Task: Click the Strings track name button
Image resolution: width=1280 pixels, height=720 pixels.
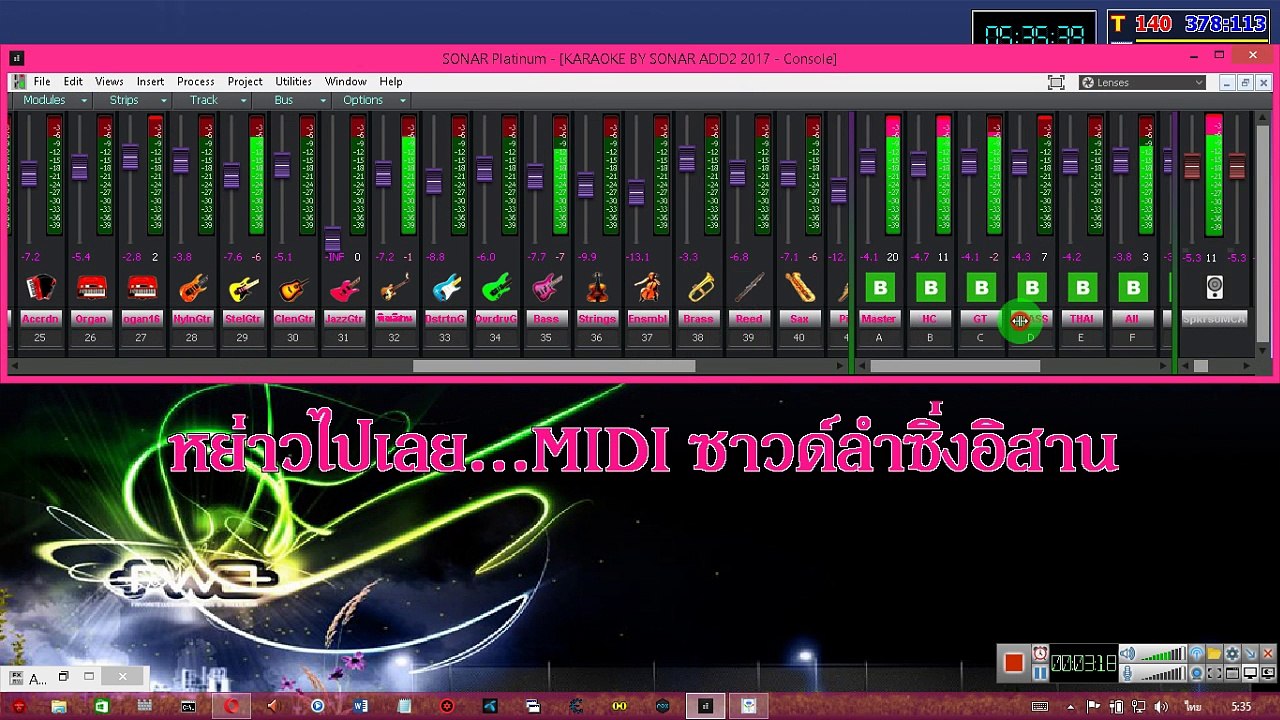Action: coord(597,319)
